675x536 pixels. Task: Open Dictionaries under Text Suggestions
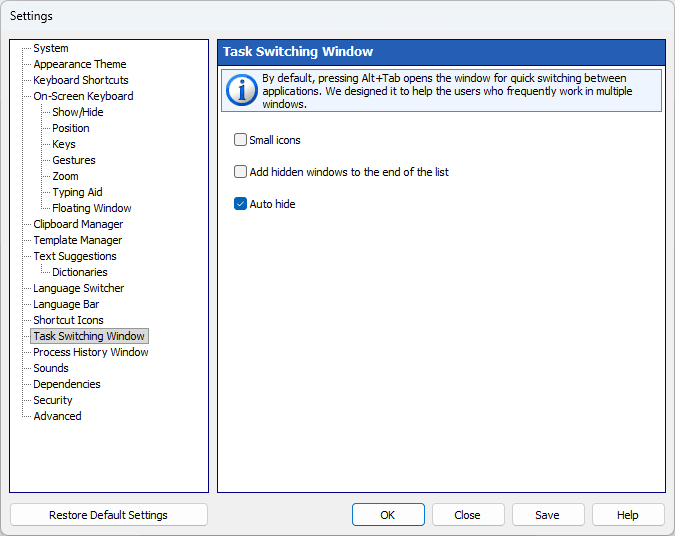[80, 272]
